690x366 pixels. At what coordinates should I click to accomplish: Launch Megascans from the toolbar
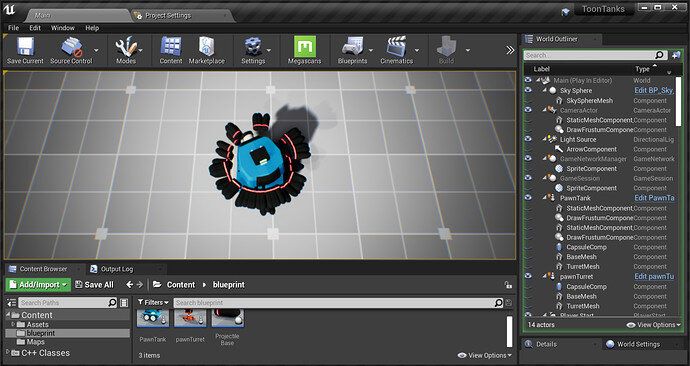(x=305, y=47)
